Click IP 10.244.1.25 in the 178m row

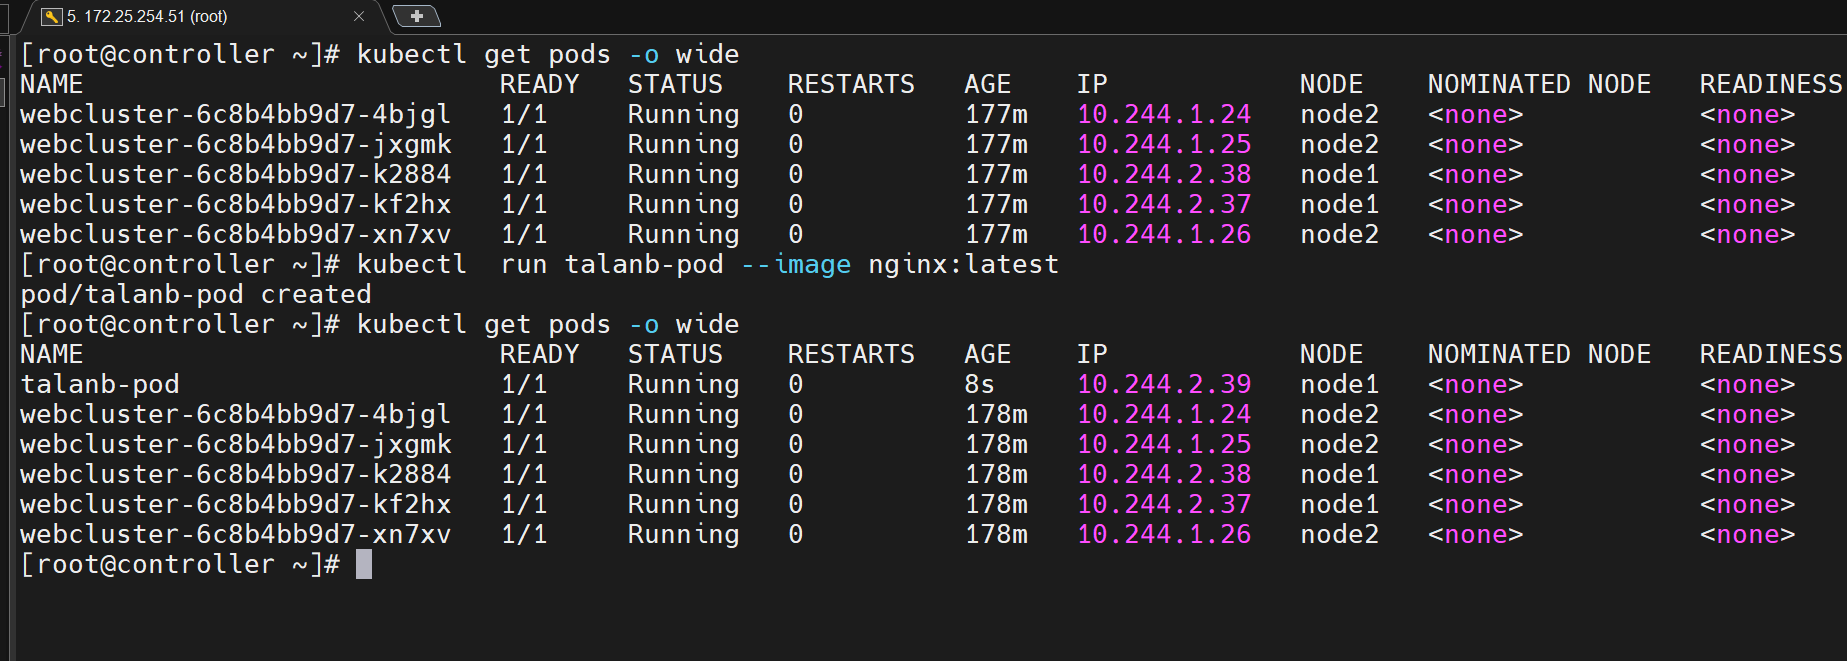point(1164,444)
